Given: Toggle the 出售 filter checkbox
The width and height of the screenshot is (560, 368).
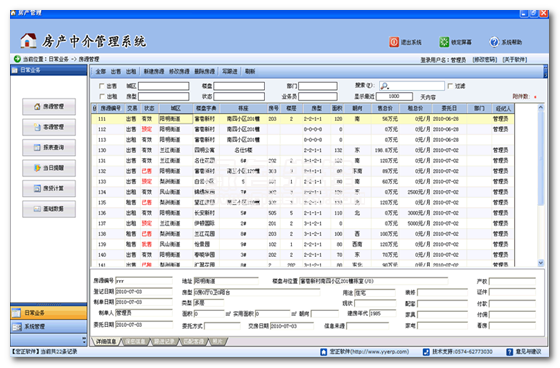Looking at the screenshot, I should [101, 86].
